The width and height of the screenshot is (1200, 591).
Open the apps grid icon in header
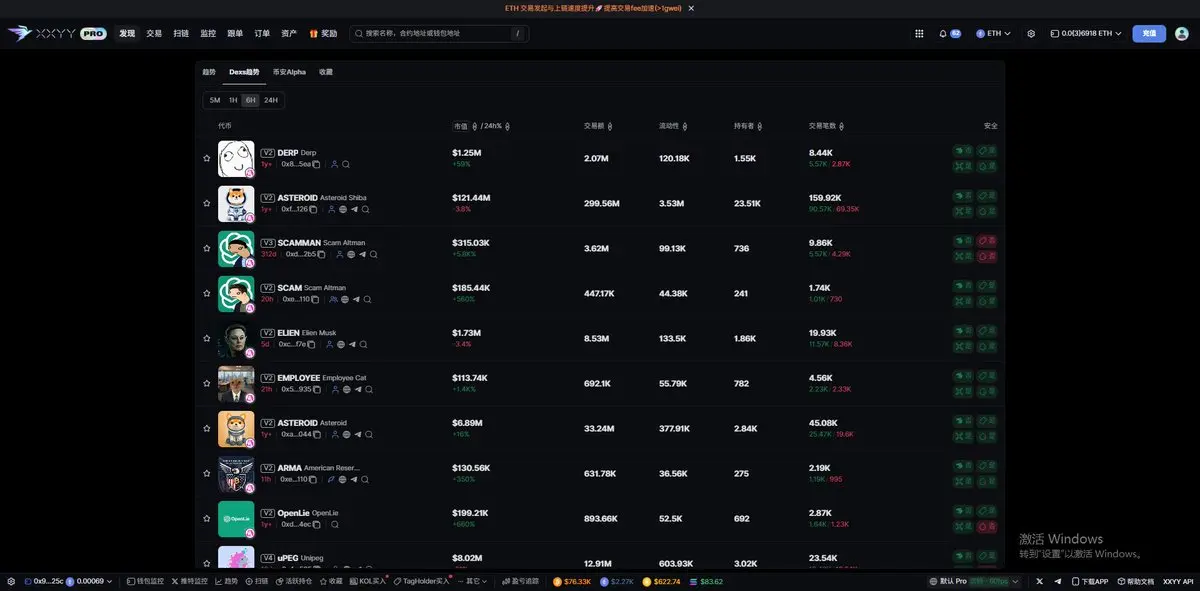[919, 33]
